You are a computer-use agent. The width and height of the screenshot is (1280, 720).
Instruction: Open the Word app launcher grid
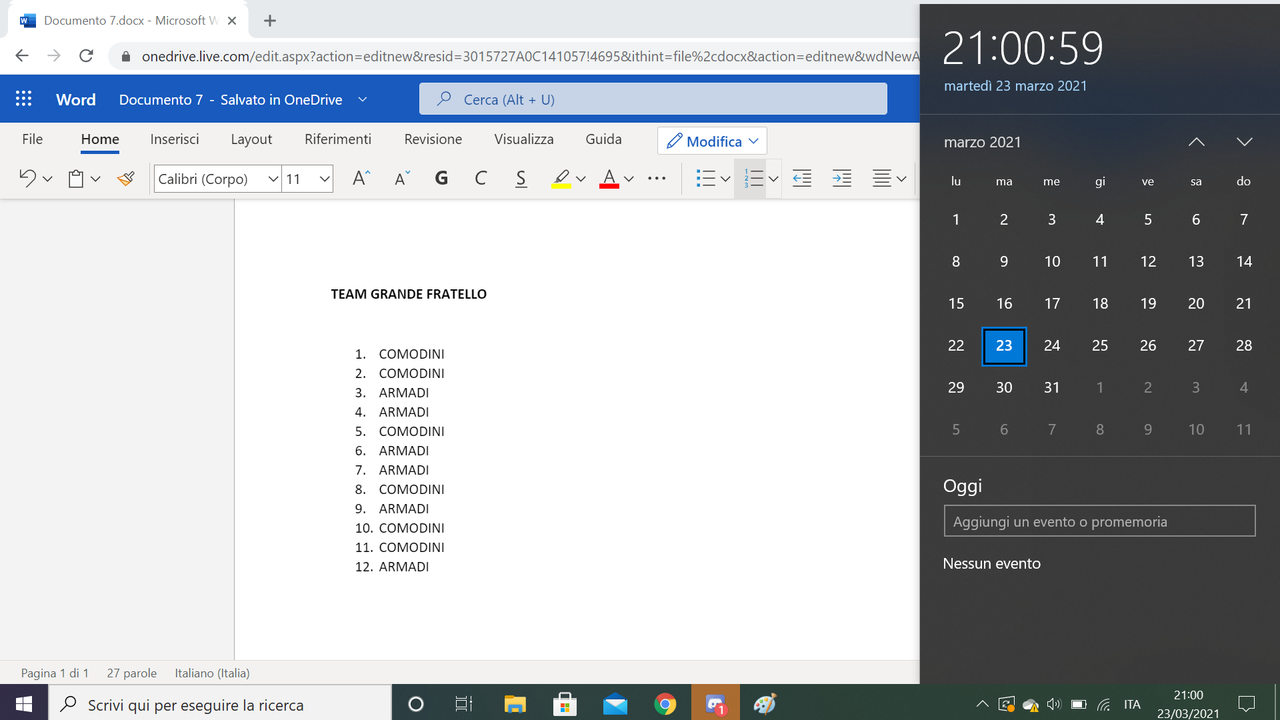pos(24,99)
